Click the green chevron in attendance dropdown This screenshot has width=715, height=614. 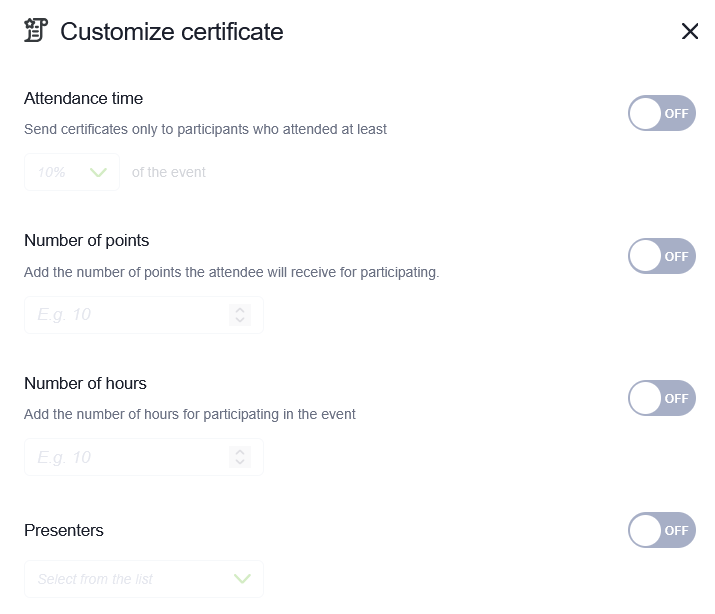pyautogui.click(x=98, y=172)
